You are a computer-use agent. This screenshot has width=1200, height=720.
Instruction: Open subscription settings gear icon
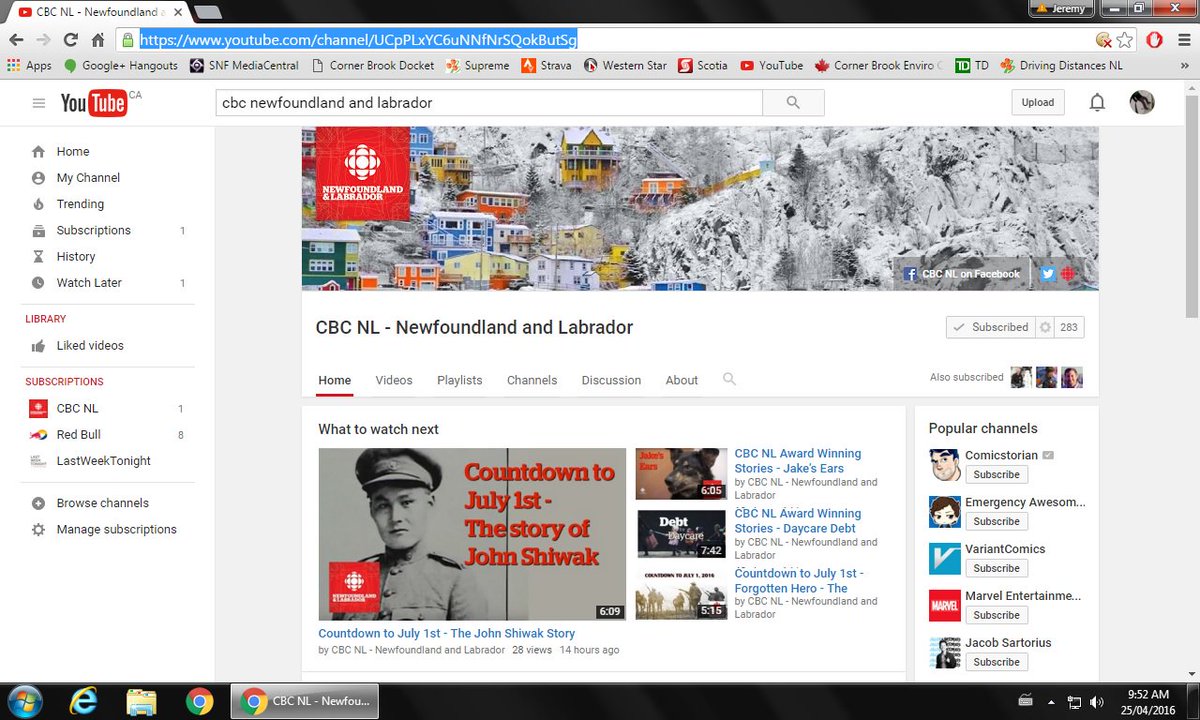click(1046, 327)
